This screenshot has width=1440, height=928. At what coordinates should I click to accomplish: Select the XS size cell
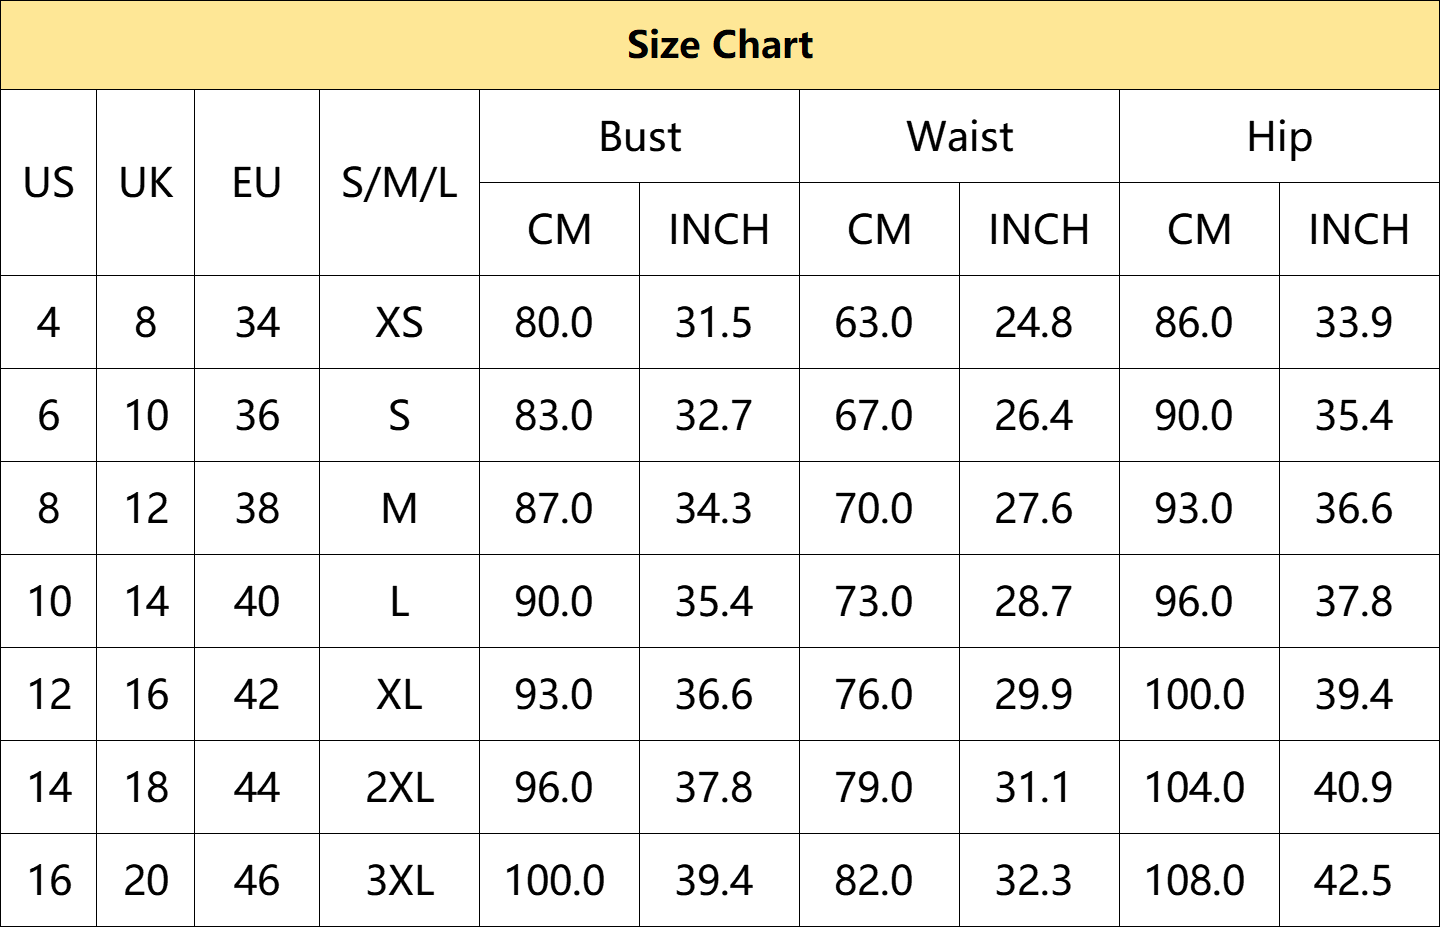coord(399,323)
